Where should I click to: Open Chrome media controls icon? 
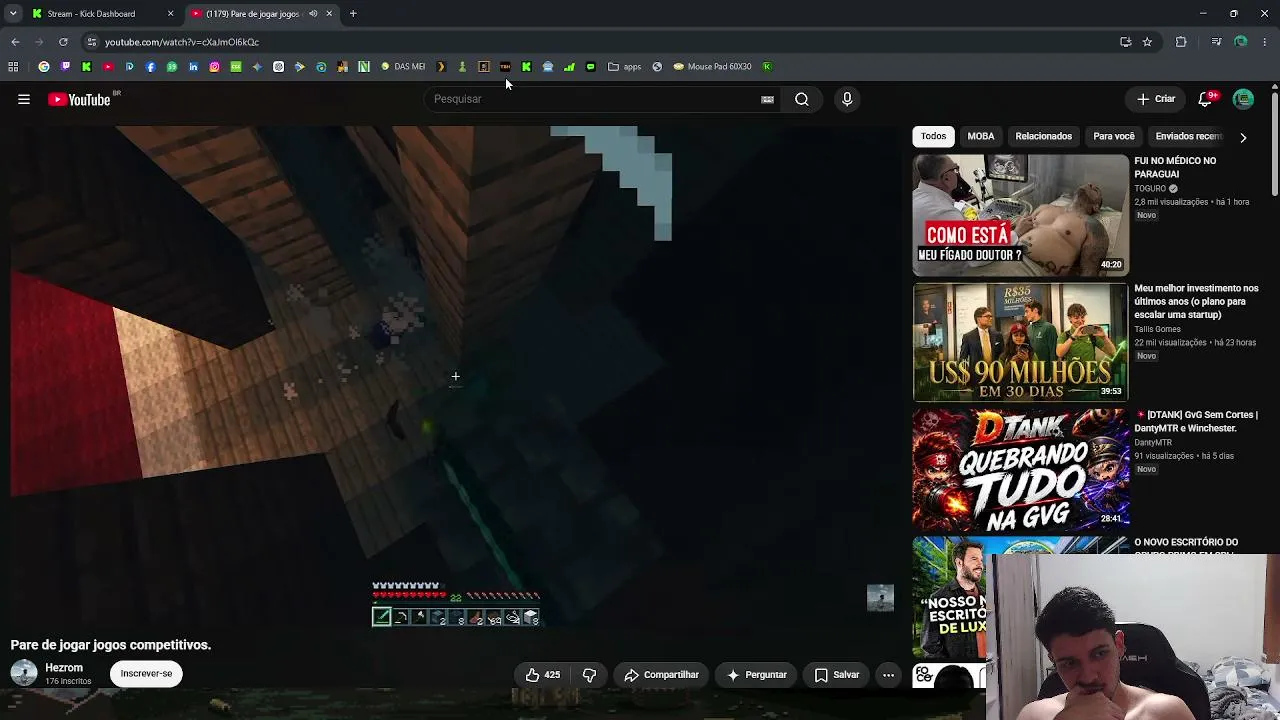click(1216, 42)
